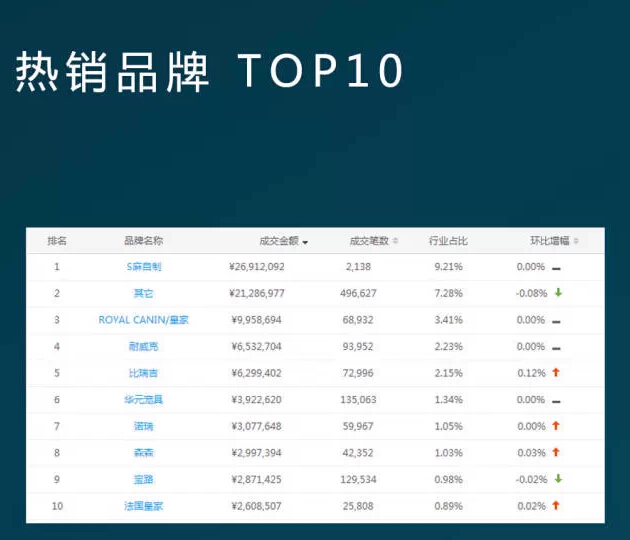Click the industry share 1.05%
Image resolution: width=630 pixels, height=540 pixels.
tap(448, 426)
